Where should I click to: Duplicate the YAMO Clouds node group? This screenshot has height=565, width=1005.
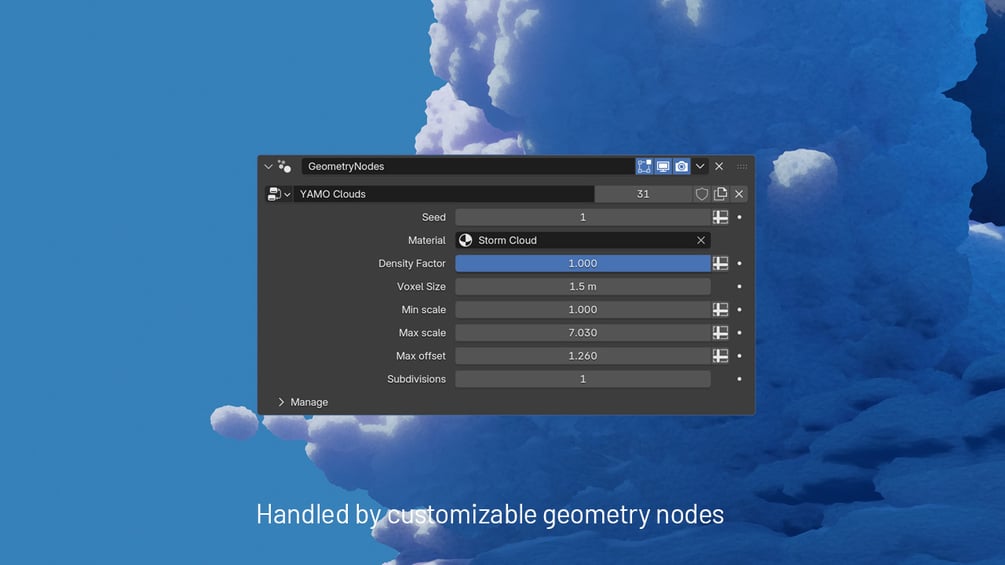click(720, 194)
